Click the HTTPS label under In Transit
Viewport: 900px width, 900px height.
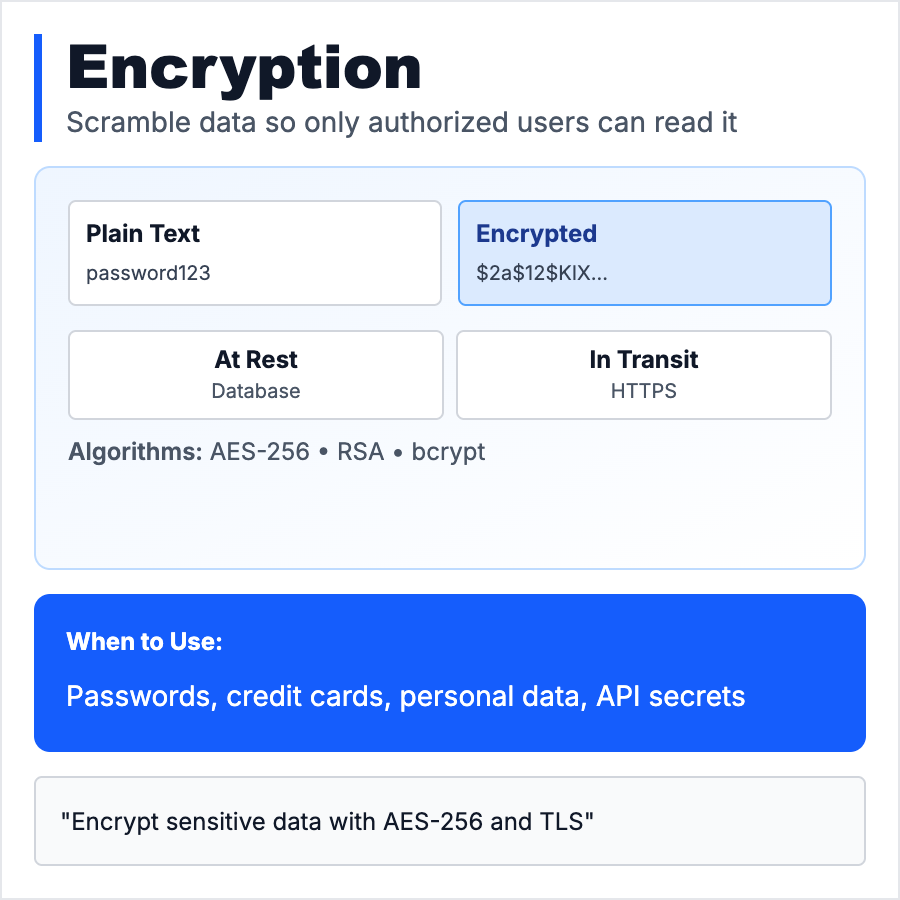pos(643,391)
